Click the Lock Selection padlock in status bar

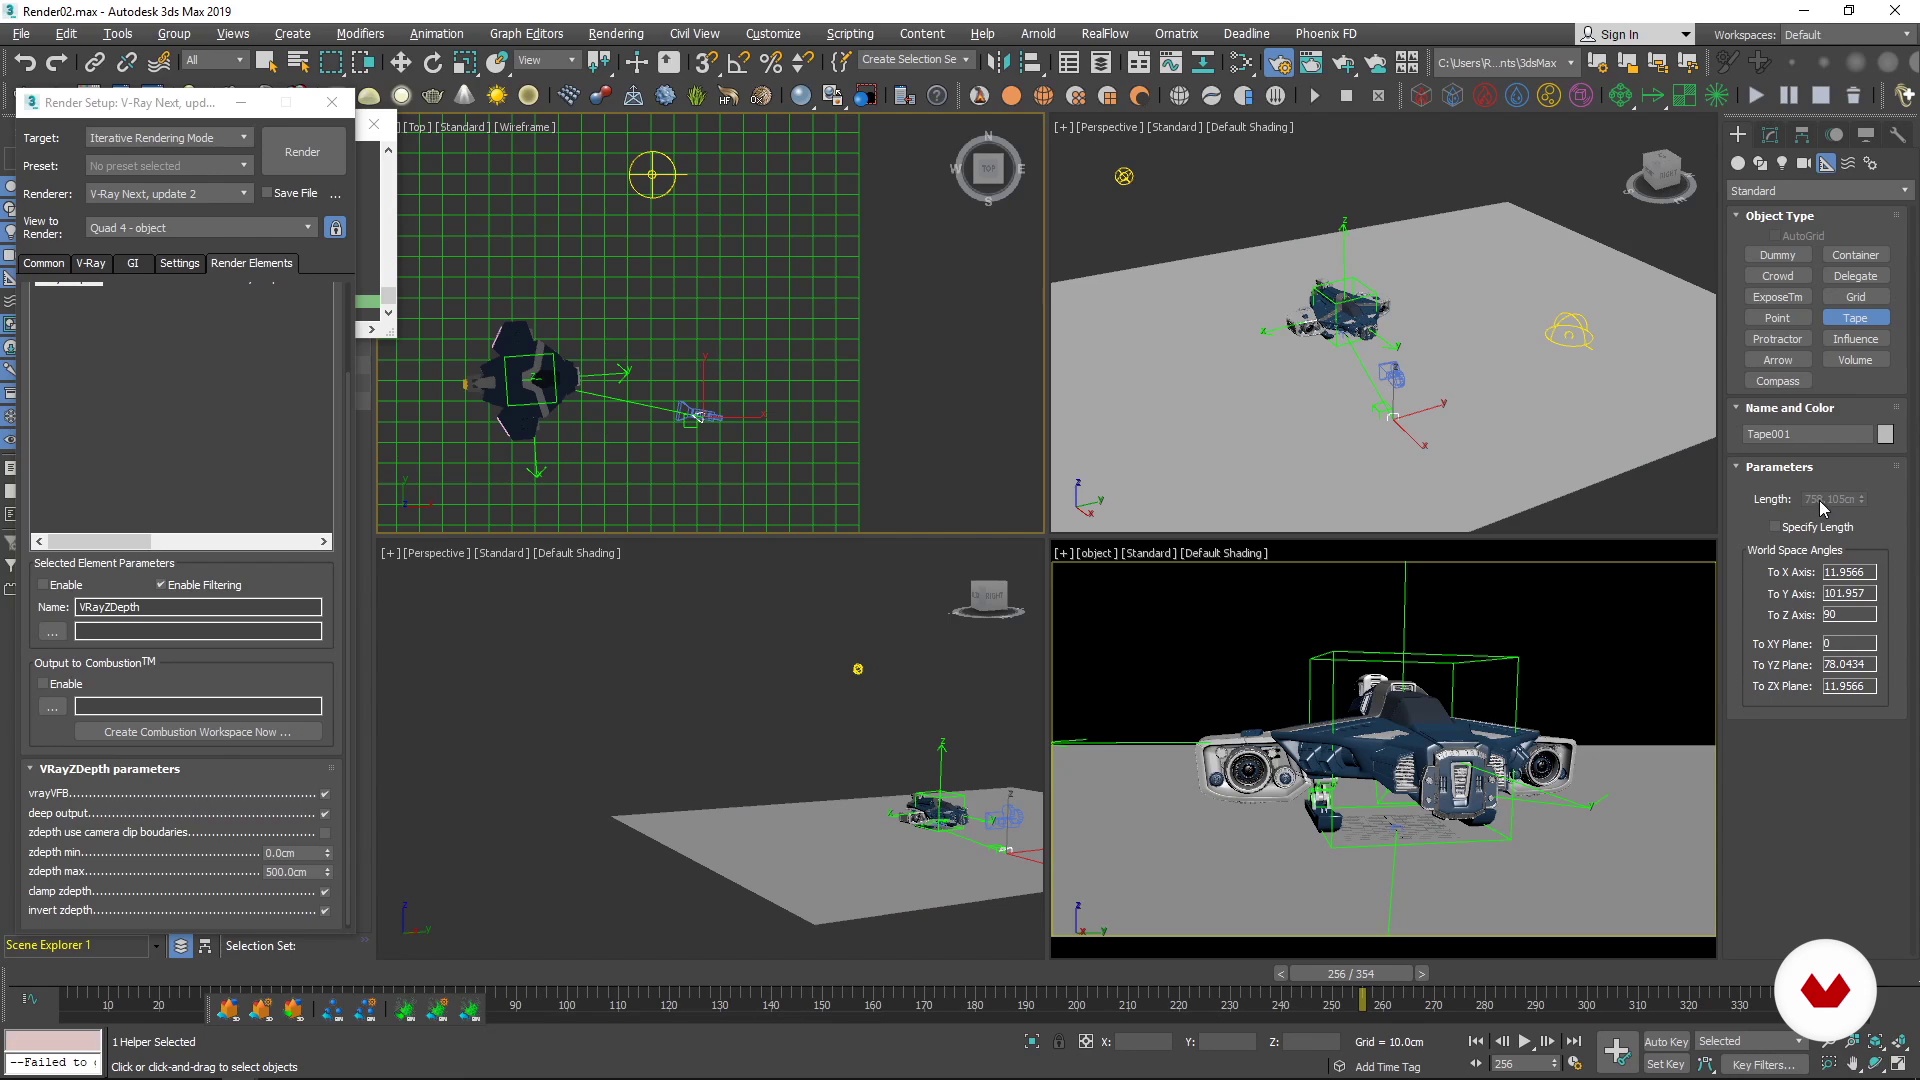(x=1058, y=1041)
